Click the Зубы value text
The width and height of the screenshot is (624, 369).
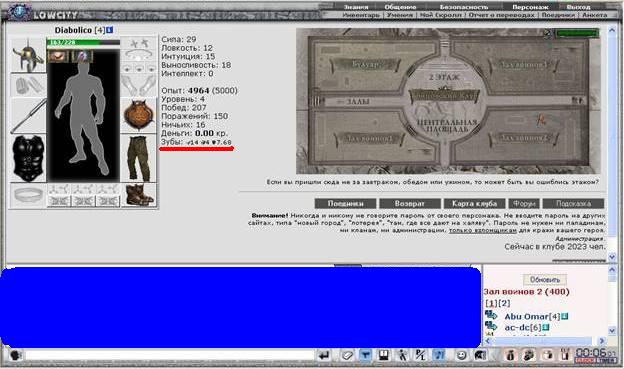[209, 142]
